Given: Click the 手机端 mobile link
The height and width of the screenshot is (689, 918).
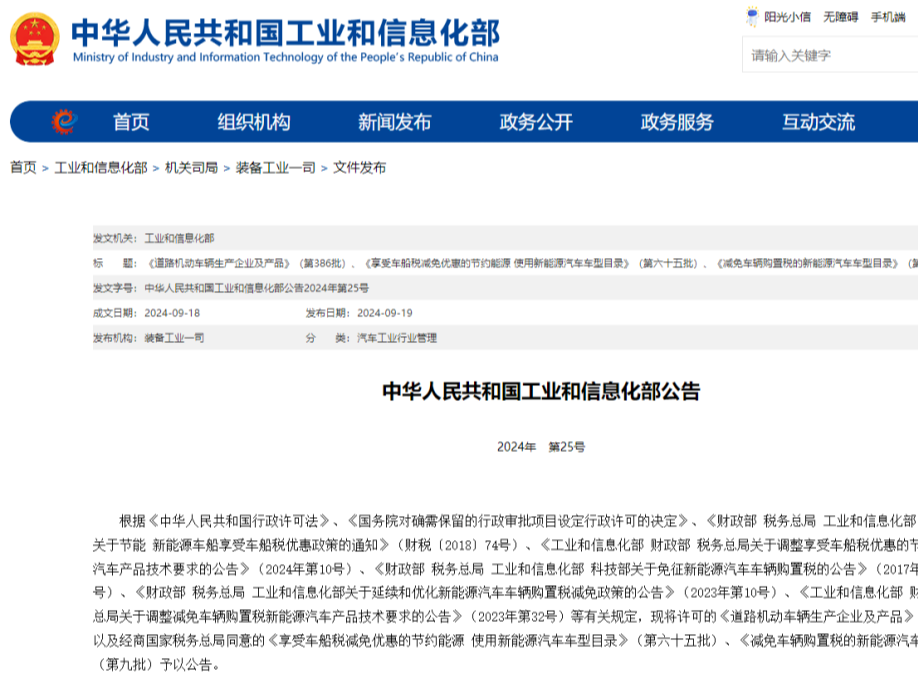Looking at the screenshot, I should click(x=888, y=17).
